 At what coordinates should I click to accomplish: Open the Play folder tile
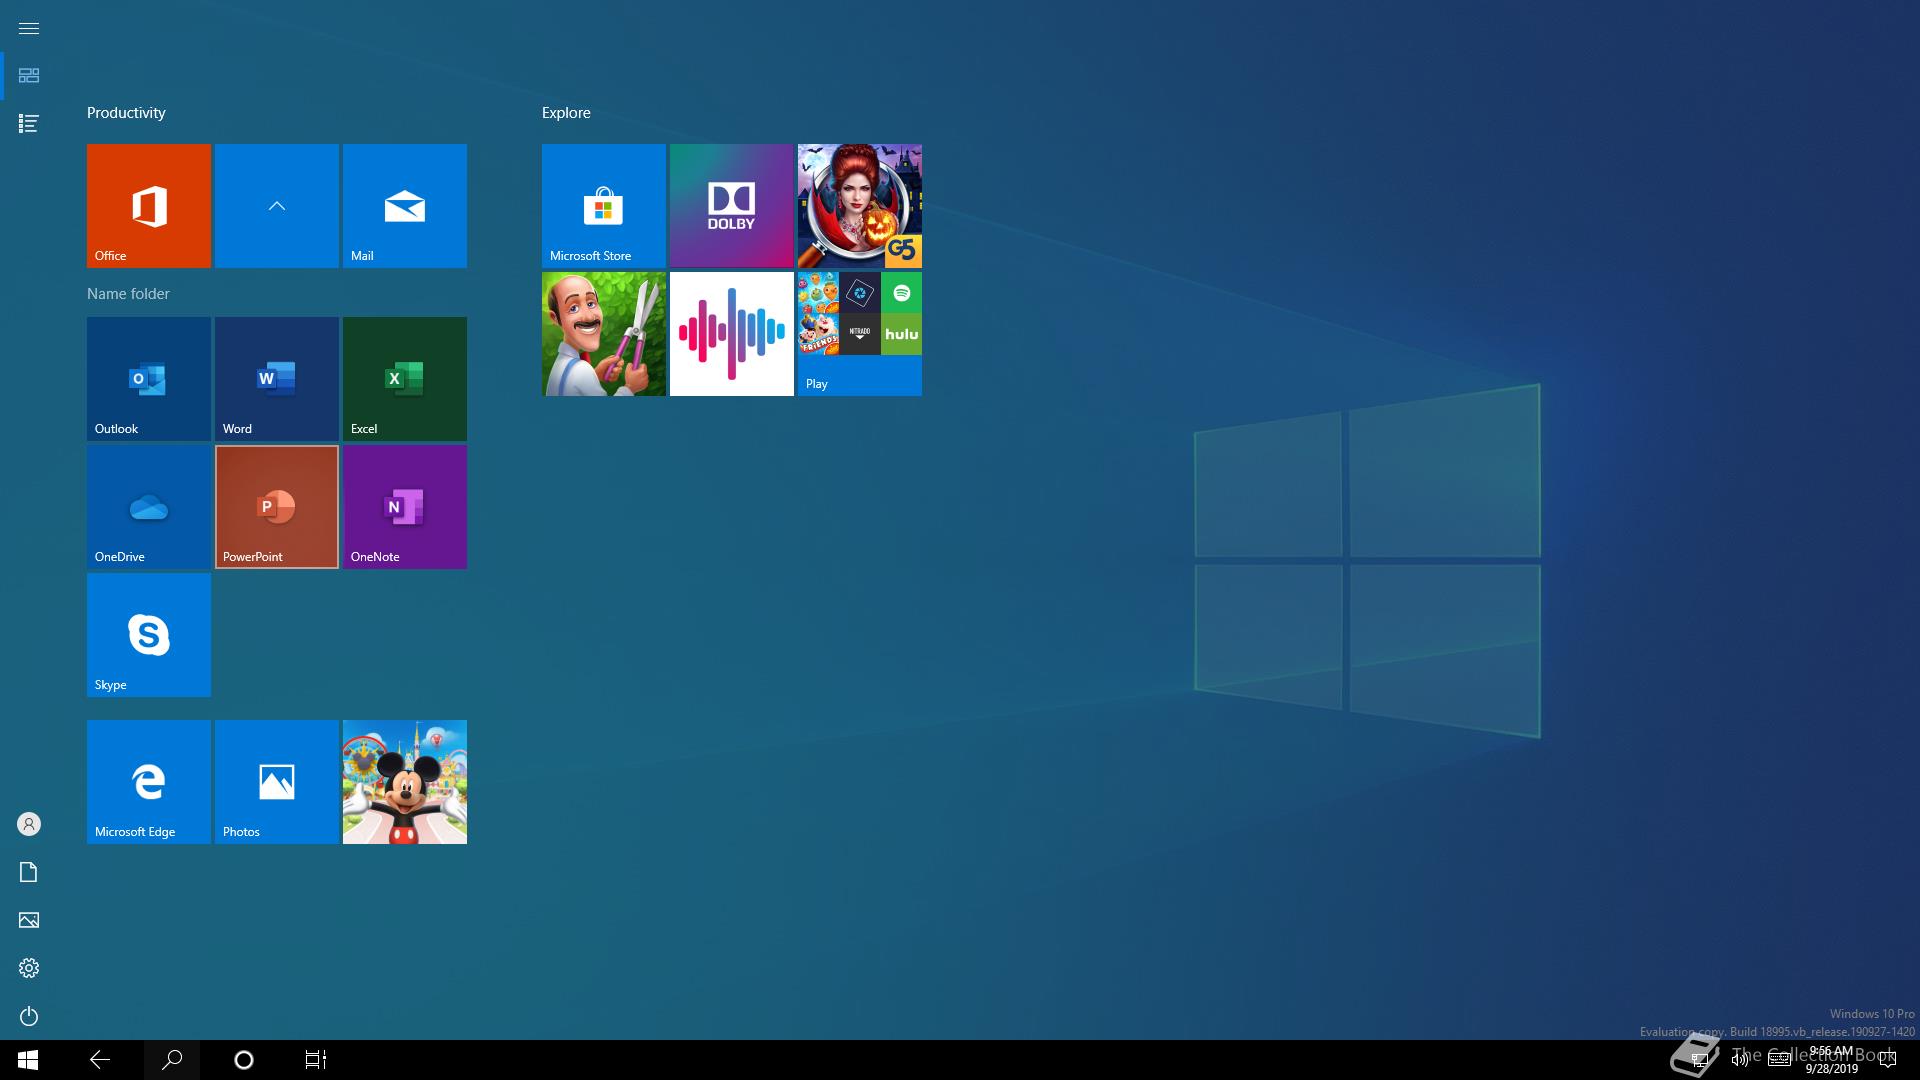pyautogui.click(x=860, y=334)
